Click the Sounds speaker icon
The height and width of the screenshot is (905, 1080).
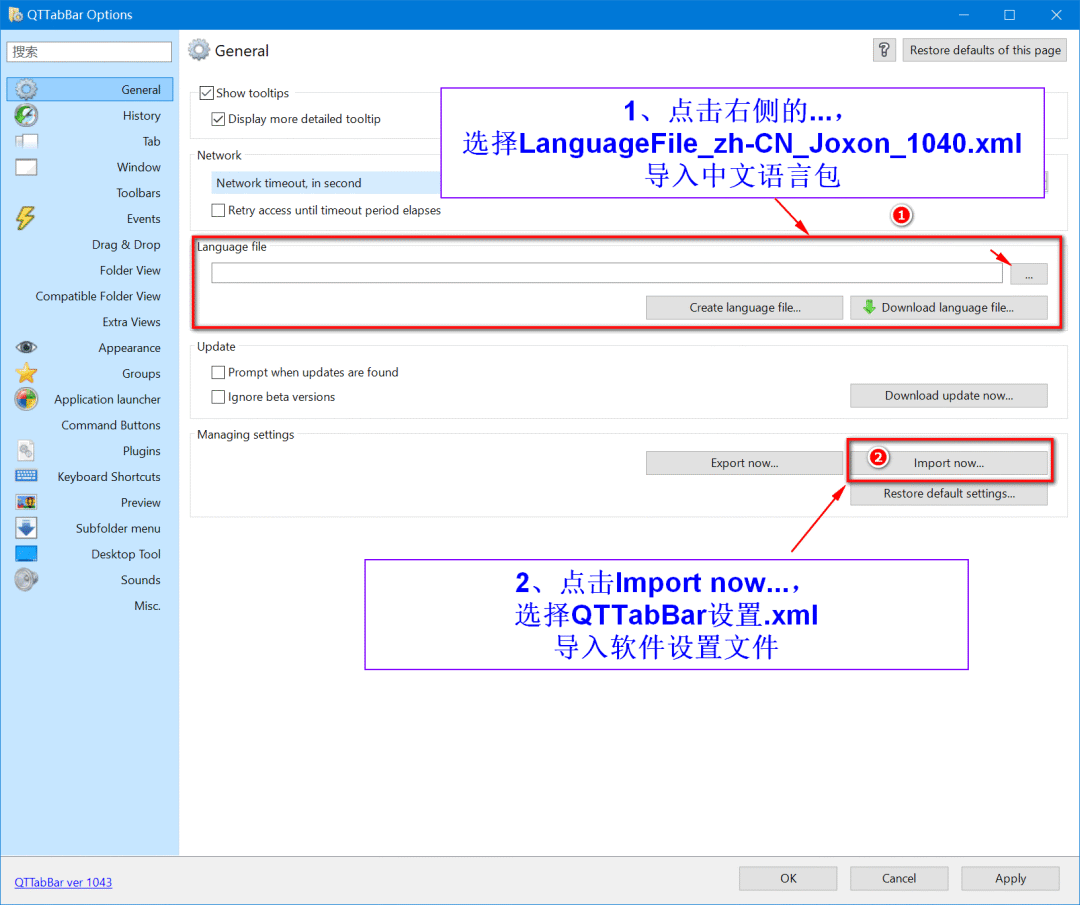[x=26, y=580]
